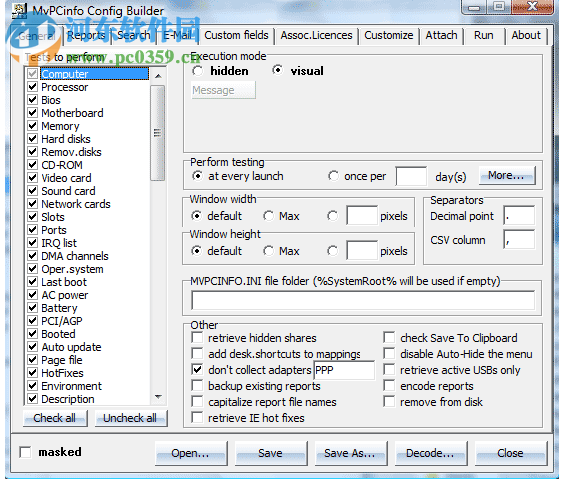571x486 pixels.
Task: Uncheck the HotFixes test
Action: [32, 373]
